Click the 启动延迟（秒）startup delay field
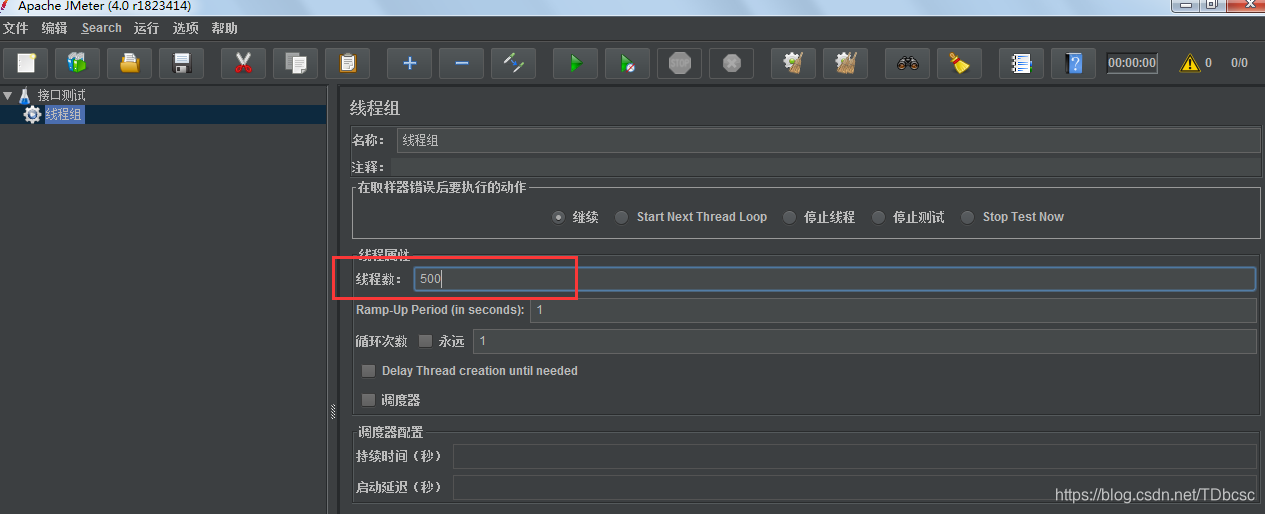 (x=855, y=488)
